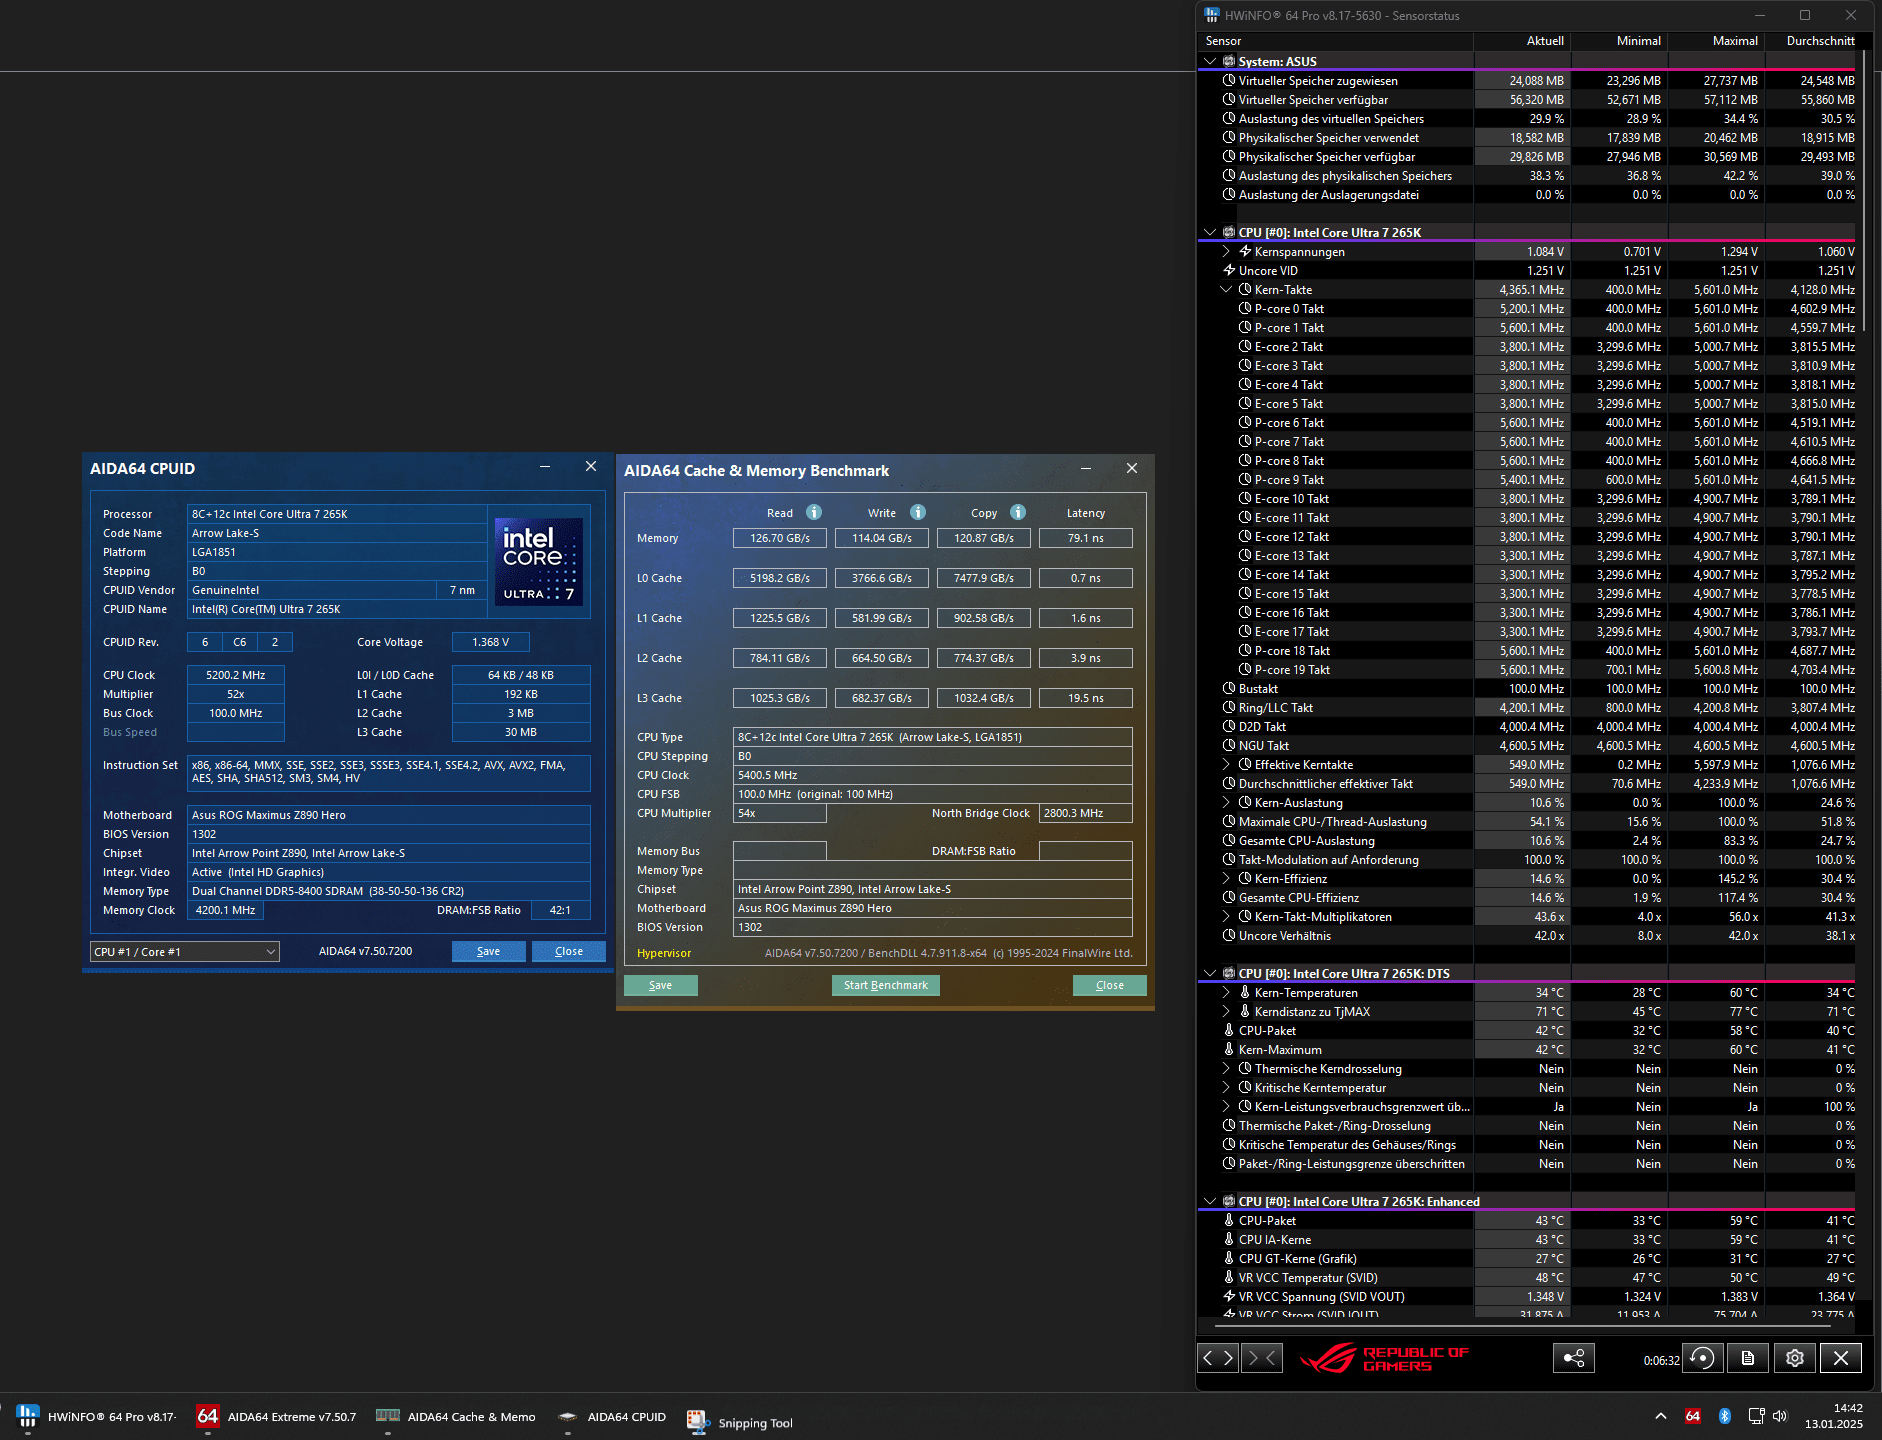Collapse the CPU 265K: DTS group
Image resolution: width=1882 pixels, height=1440 pixels.
1210,973
